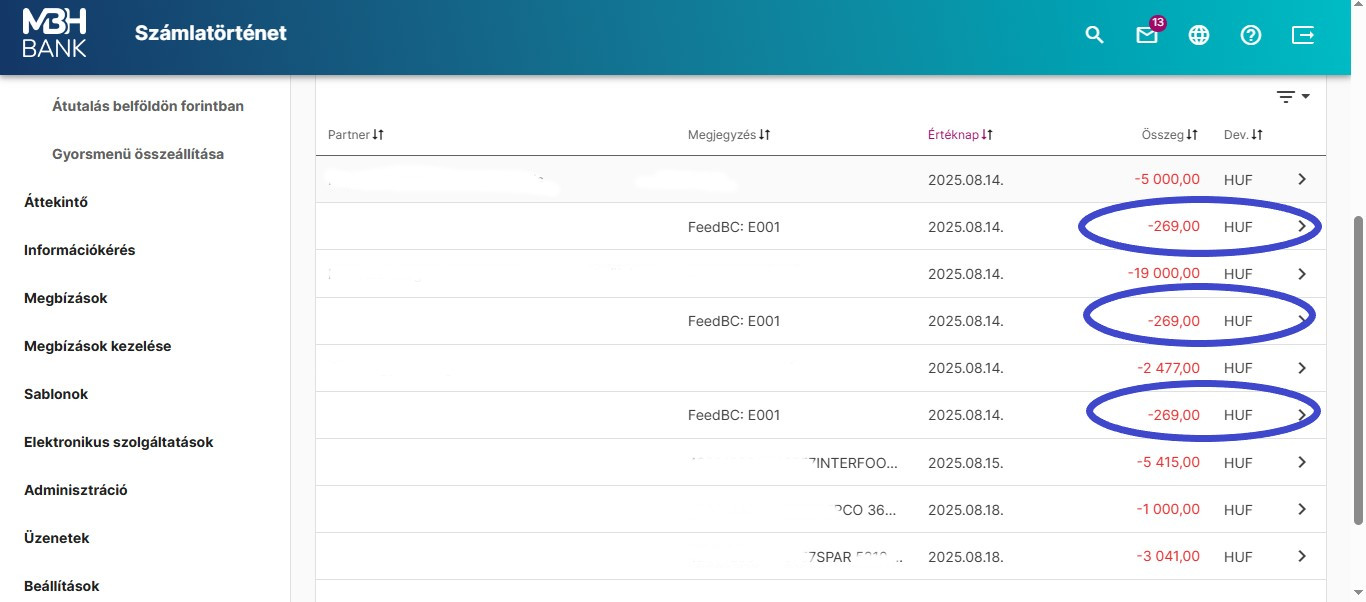Viewport: 1366px width, 602px height.
Task: Click Gyorsmenü összeállítása link
Action: point(137,154)
